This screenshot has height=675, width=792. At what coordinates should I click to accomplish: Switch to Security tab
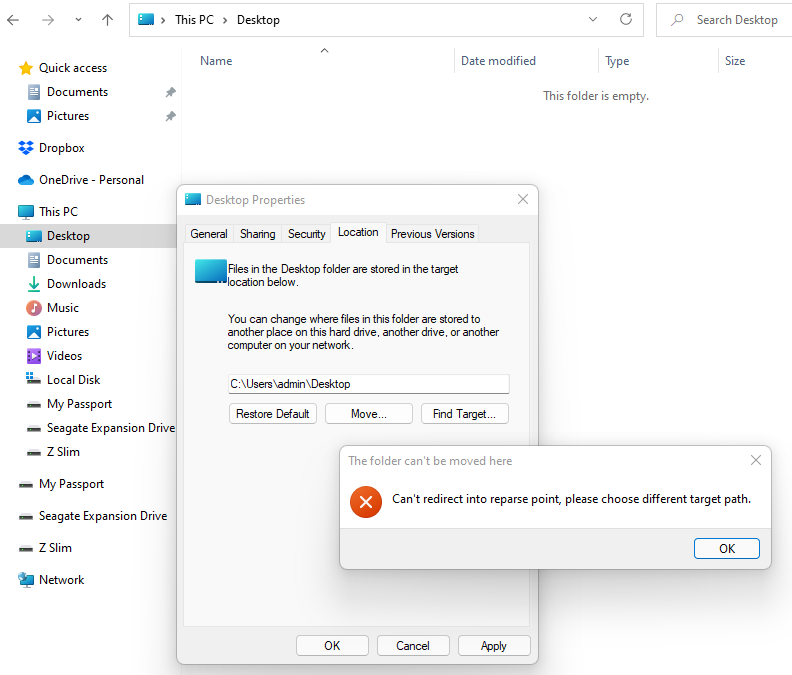coord(307,234)
